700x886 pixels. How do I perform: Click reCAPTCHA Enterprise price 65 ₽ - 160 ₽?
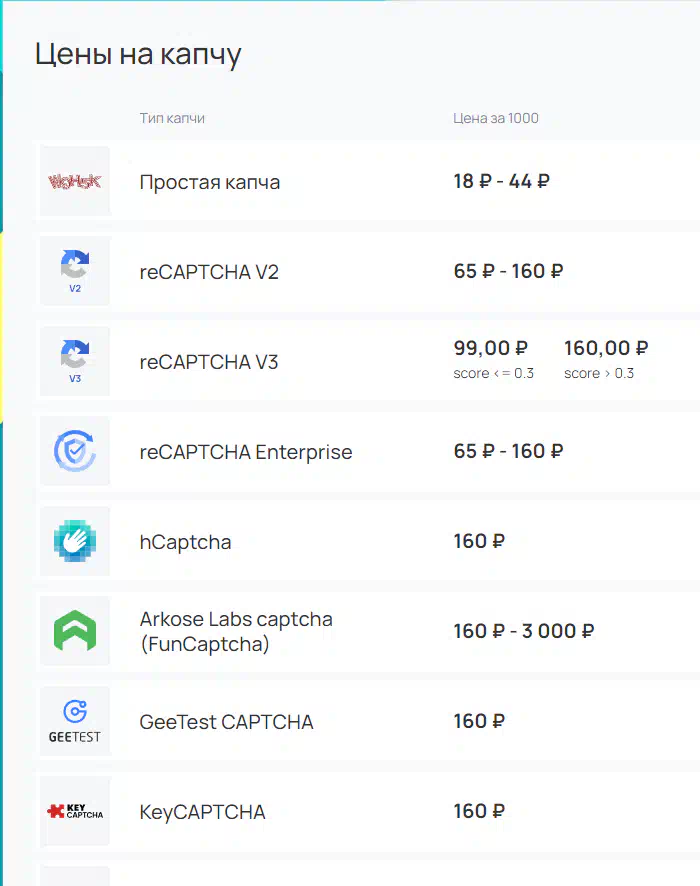(508, 451)
